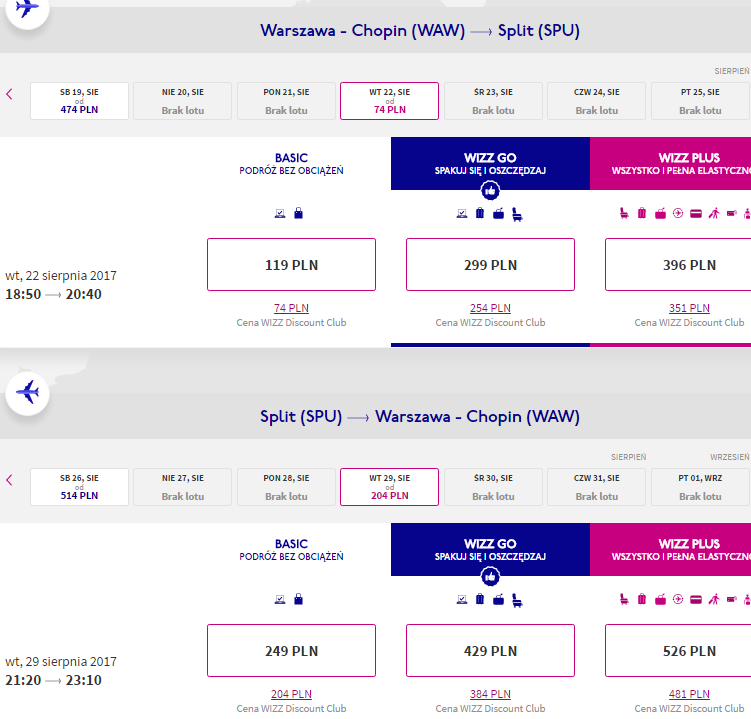
Task: Click priority boarding icon under return WIZZ PLUS
Action: pos(714,599)
